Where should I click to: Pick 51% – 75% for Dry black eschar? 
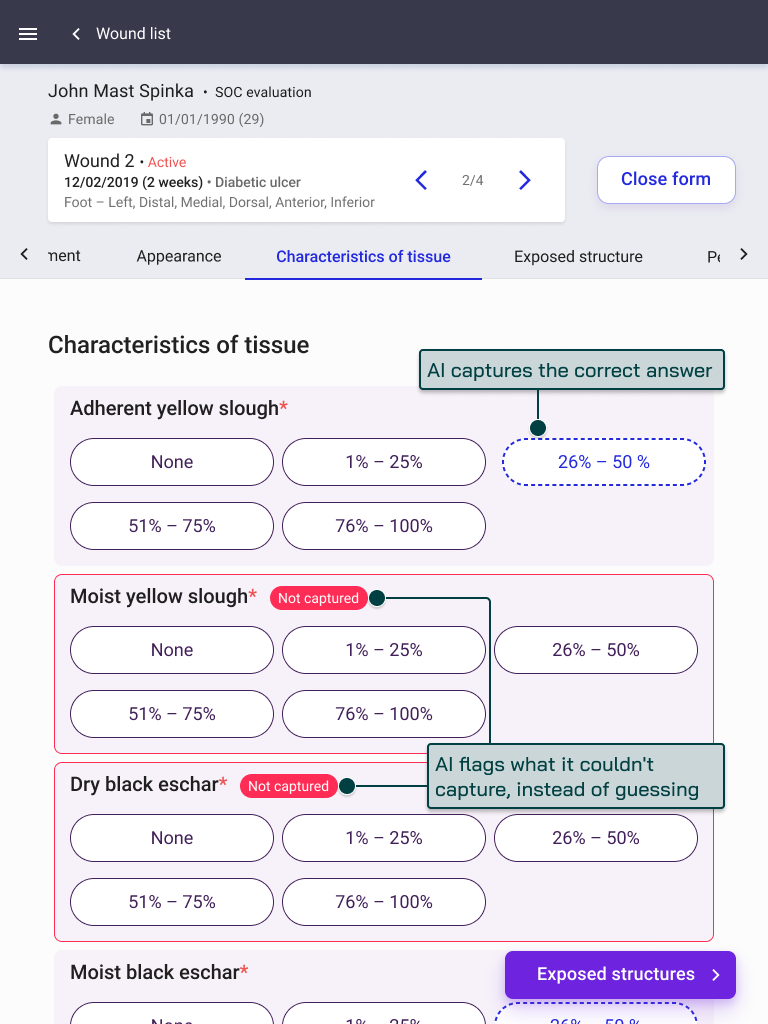coord(172,902)
